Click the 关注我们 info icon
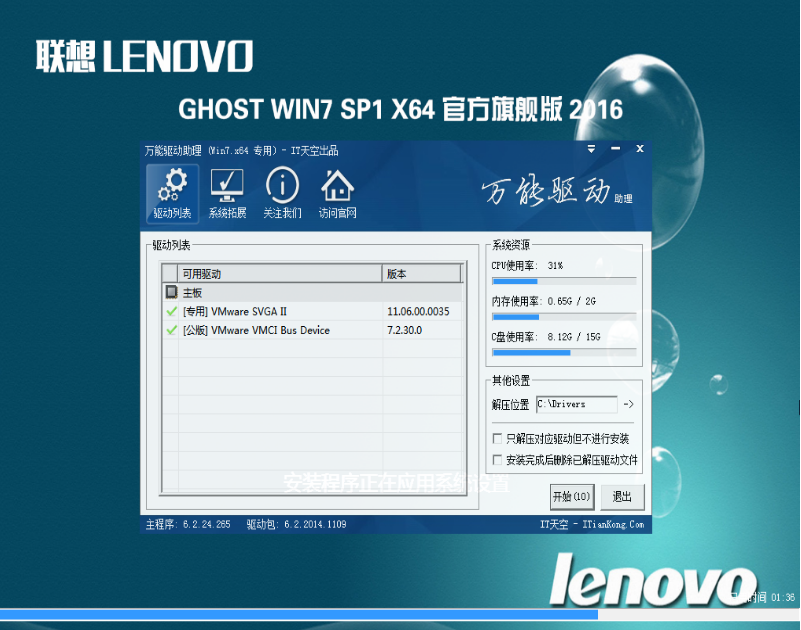The width and height of the screenshot is (801, 630). [x=282, y=194]
